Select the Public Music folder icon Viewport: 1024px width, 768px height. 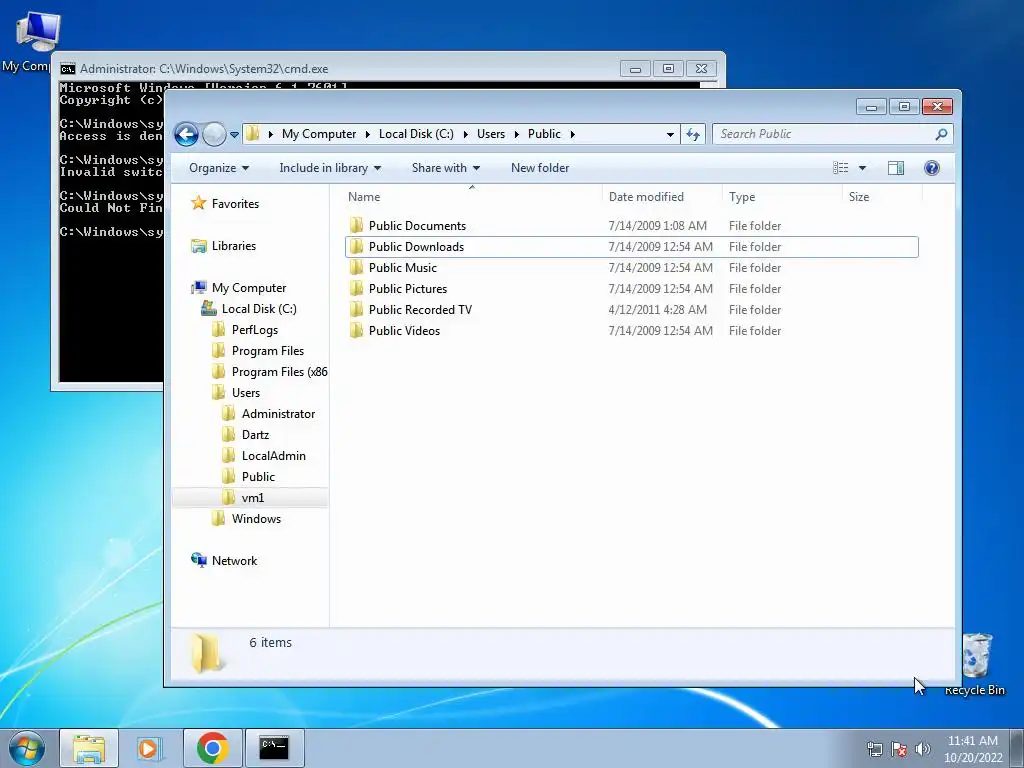(357, 268)
